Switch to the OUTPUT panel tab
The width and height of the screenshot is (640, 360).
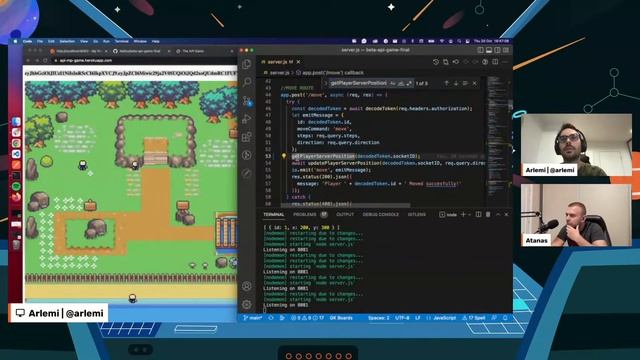point(345,214)
